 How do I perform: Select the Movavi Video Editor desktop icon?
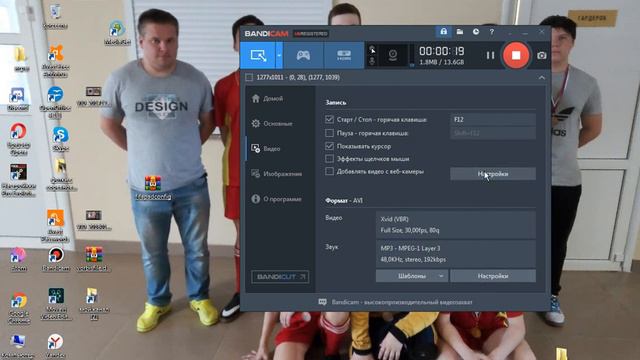(56, 303)
